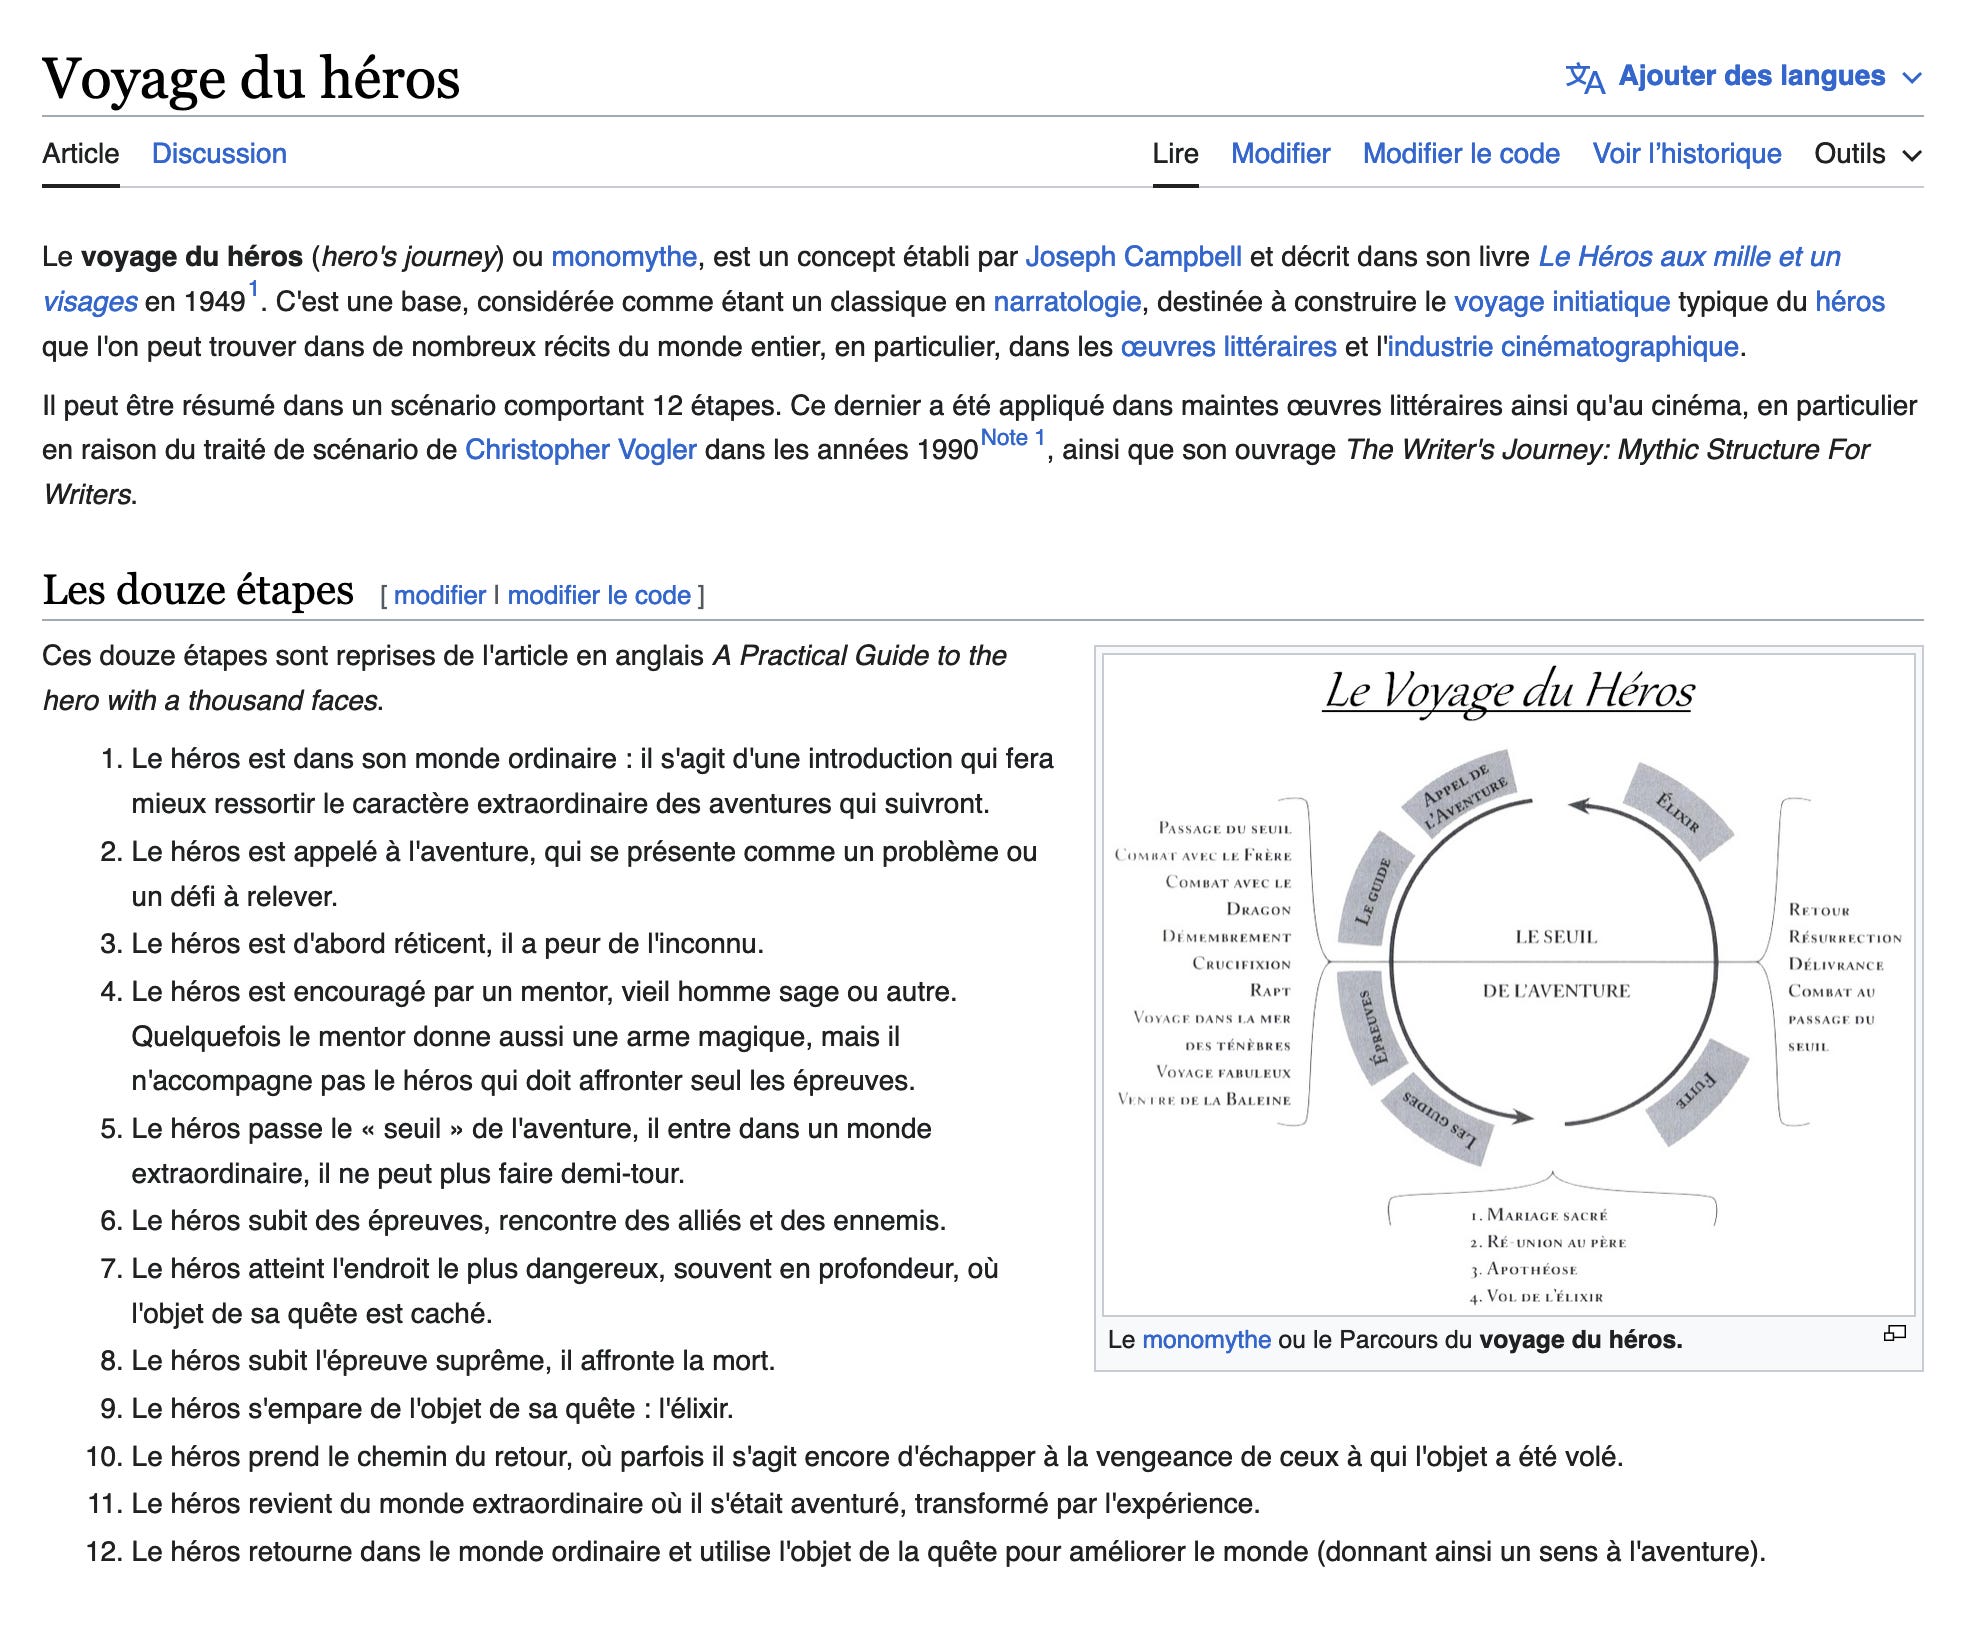The image size is (1988, 1628).
Task: Click the Note 1 superscript reference
Action: (1012, 438)
